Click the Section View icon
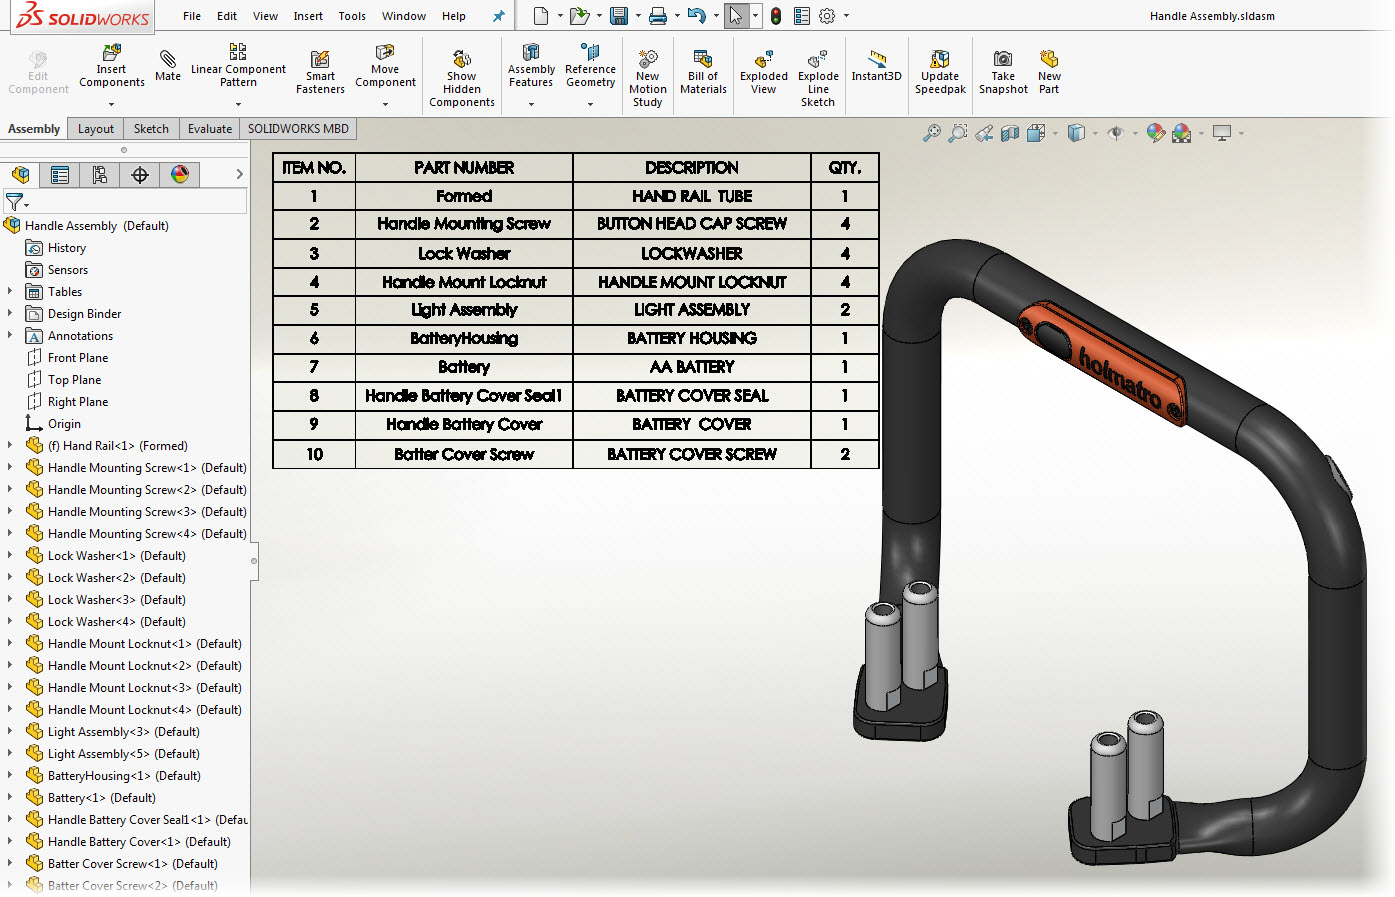Screen dimensions: 1395x897 click(1010, 133)
